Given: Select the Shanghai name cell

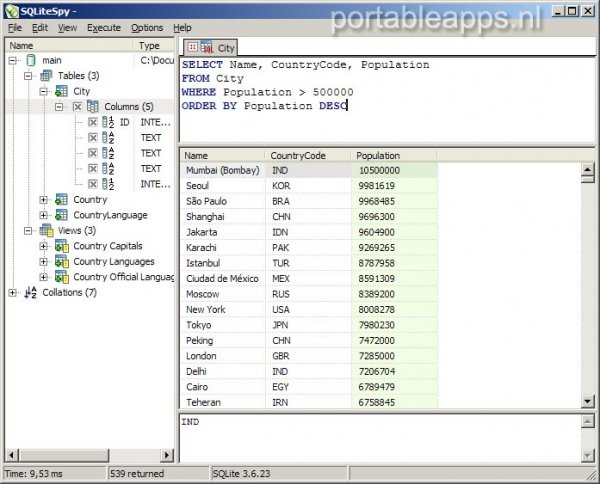Looking at the screenshot, I should [x=223, y=217].
